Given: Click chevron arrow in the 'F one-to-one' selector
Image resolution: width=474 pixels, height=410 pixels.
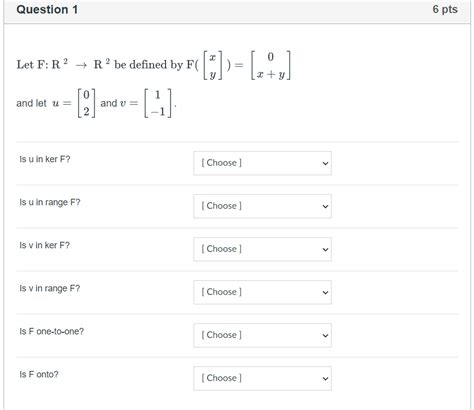Looking at the screenshot, I should click(325, 335).
